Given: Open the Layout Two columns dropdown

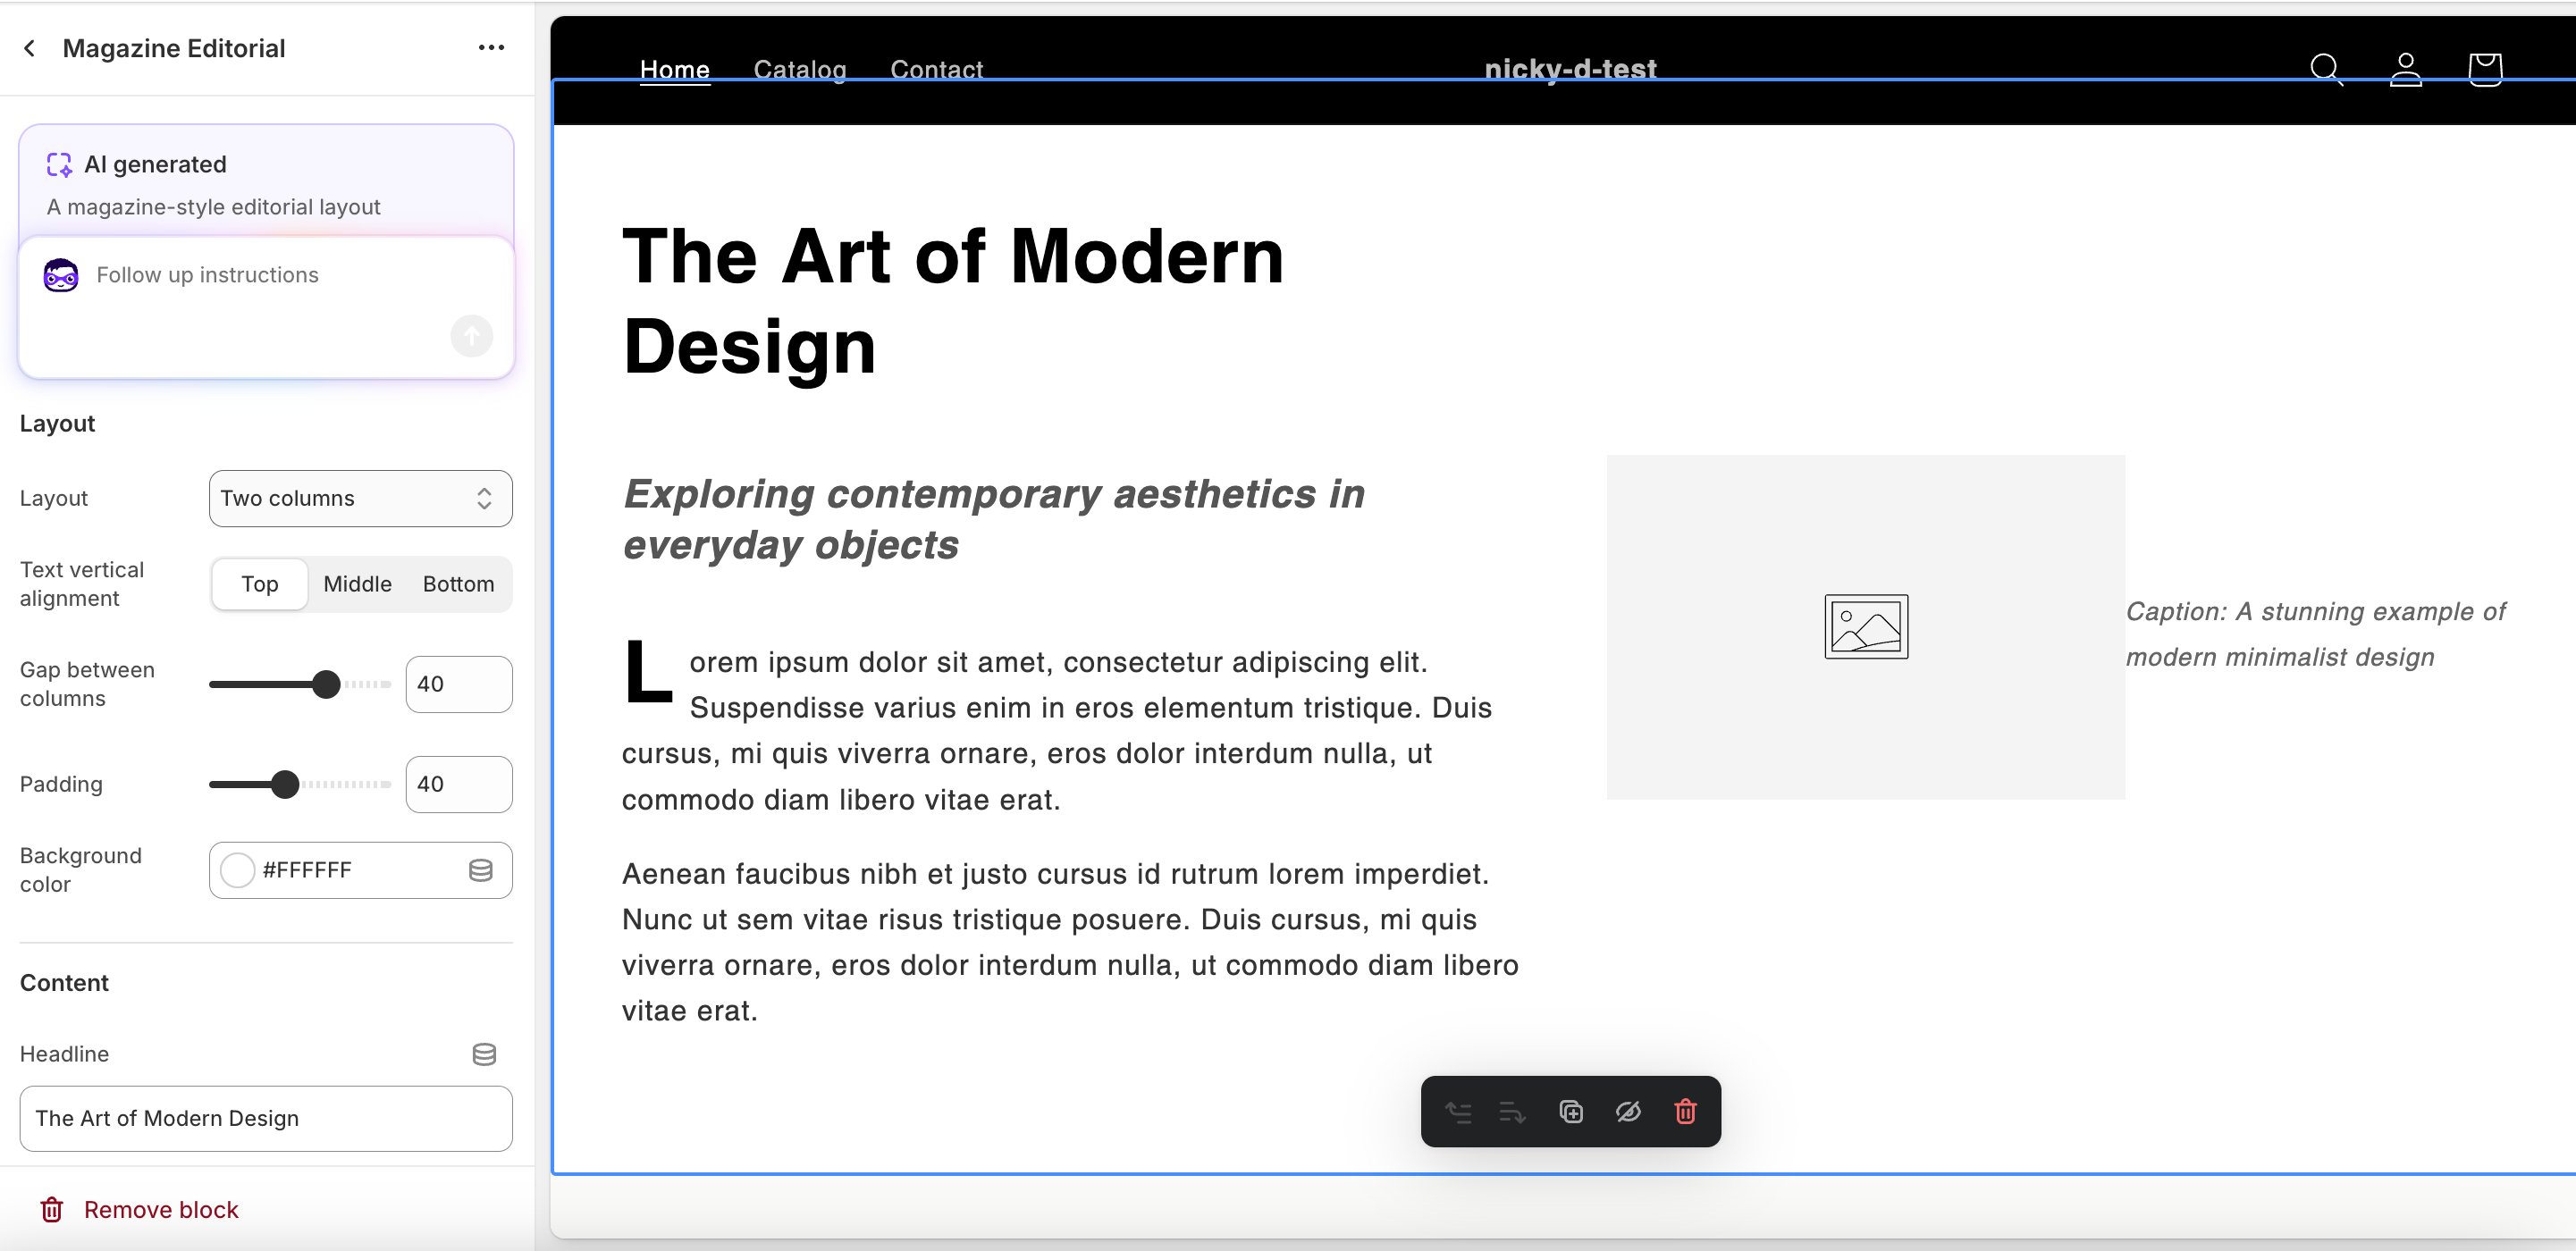Looking at the screenshot, I should coord(360,498).
